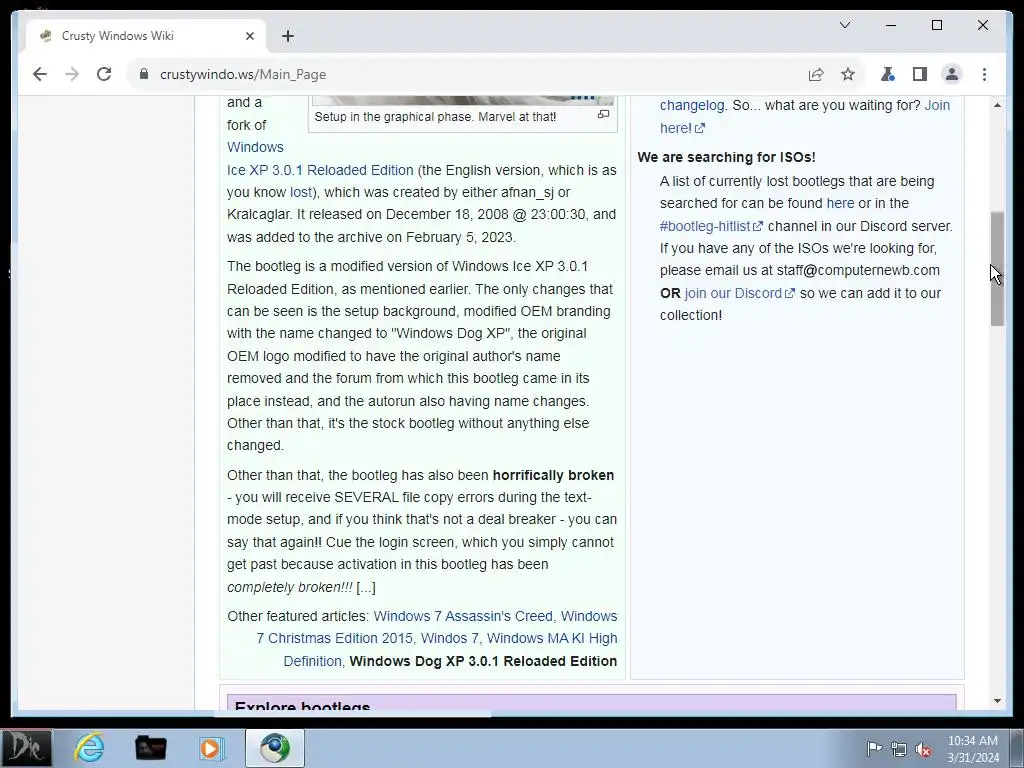Go back to the previous page
This screenshot has width=1024, height=768.
(x=40, y=74)
